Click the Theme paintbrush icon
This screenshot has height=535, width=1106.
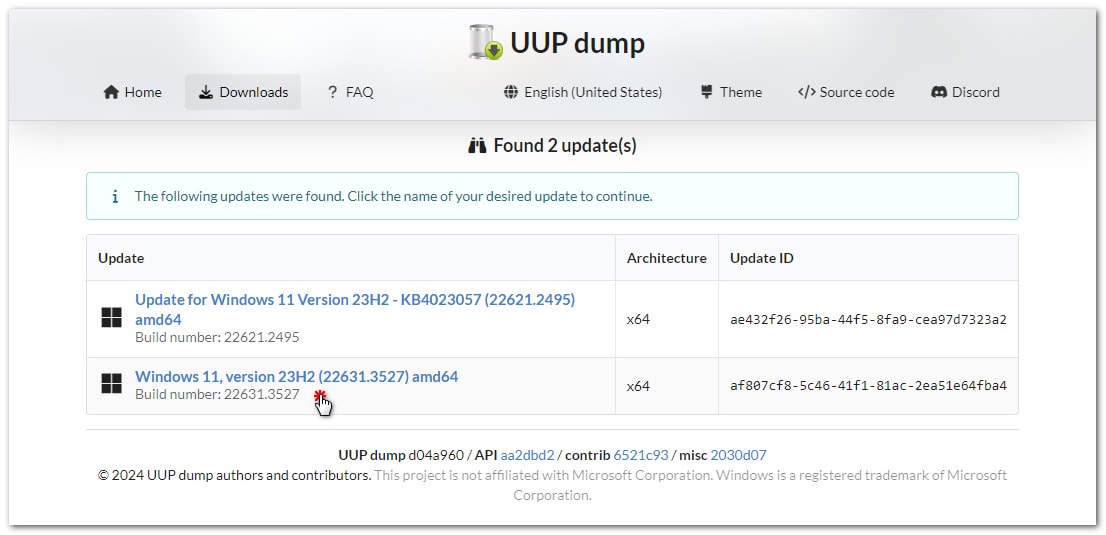click(706, 92)
